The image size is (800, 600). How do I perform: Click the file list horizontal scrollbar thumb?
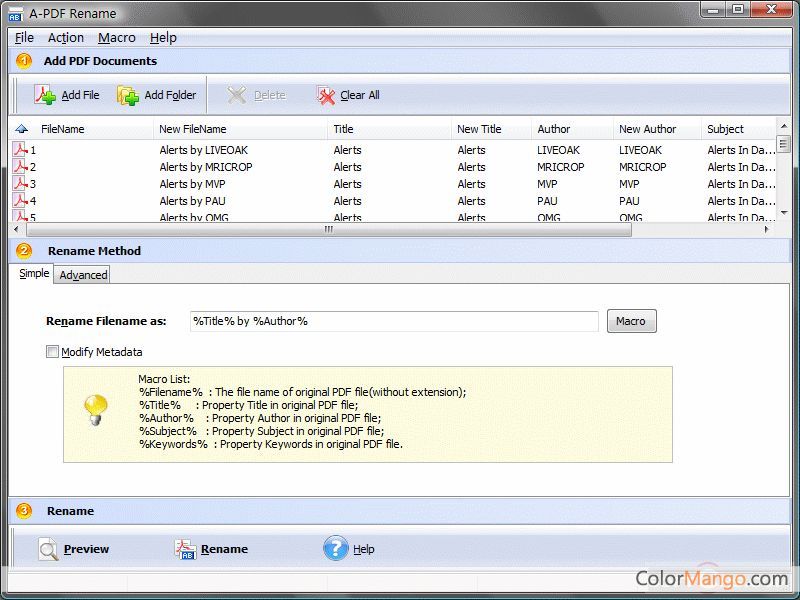(x=329, y=230)
